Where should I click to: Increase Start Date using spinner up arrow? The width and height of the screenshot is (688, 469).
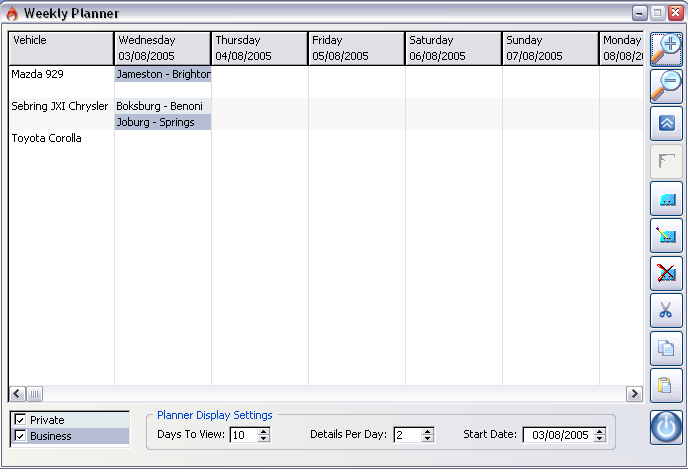point(599,431)
